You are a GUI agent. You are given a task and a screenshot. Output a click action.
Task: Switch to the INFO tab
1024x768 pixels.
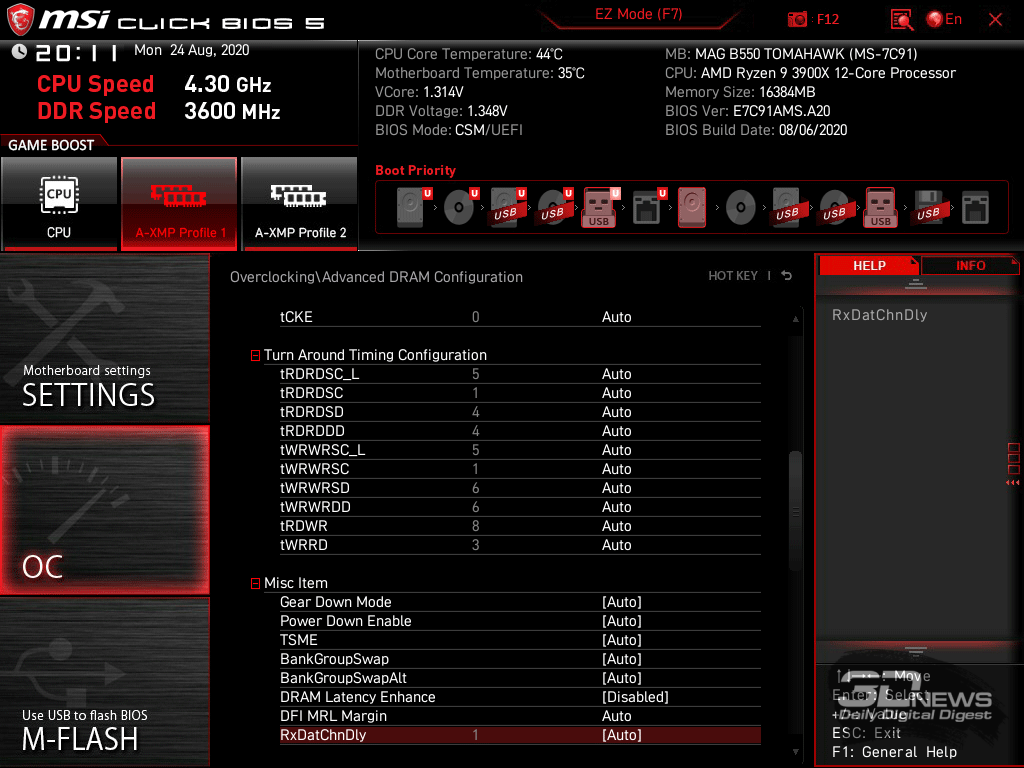[970, 266]
